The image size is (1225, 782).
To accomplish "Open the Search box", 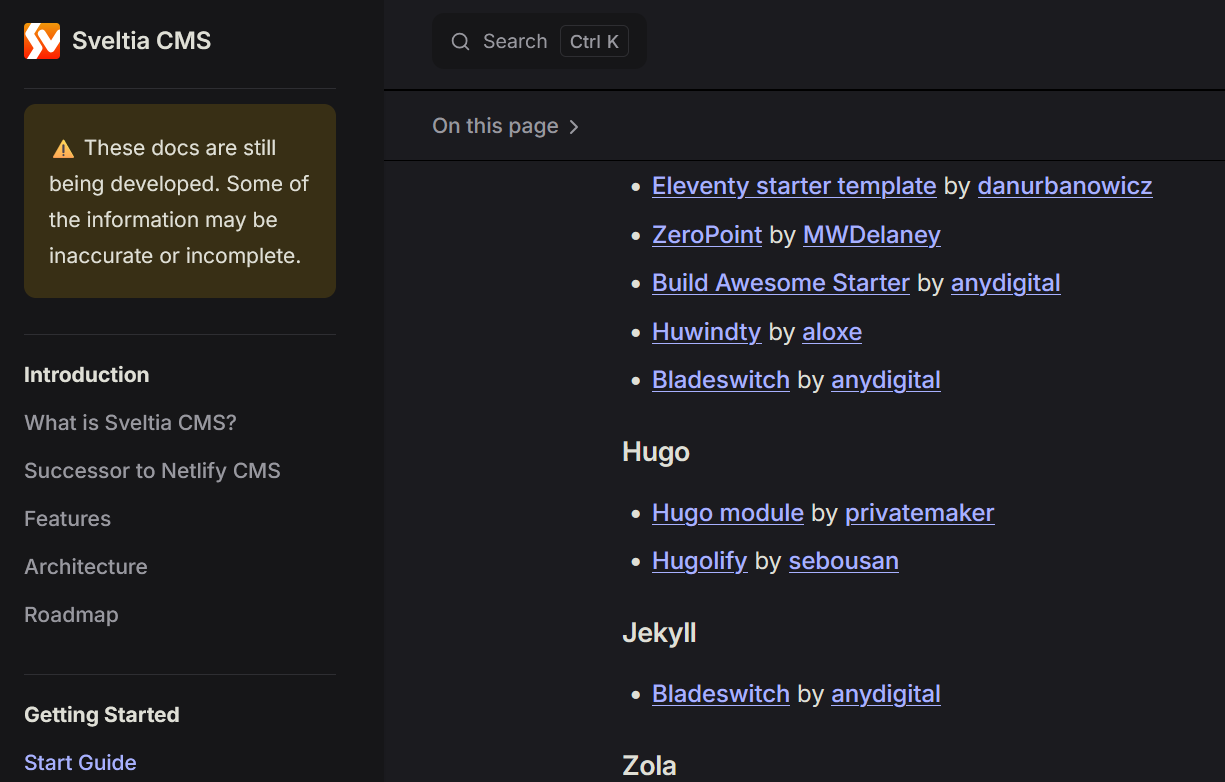I will 539,41.
